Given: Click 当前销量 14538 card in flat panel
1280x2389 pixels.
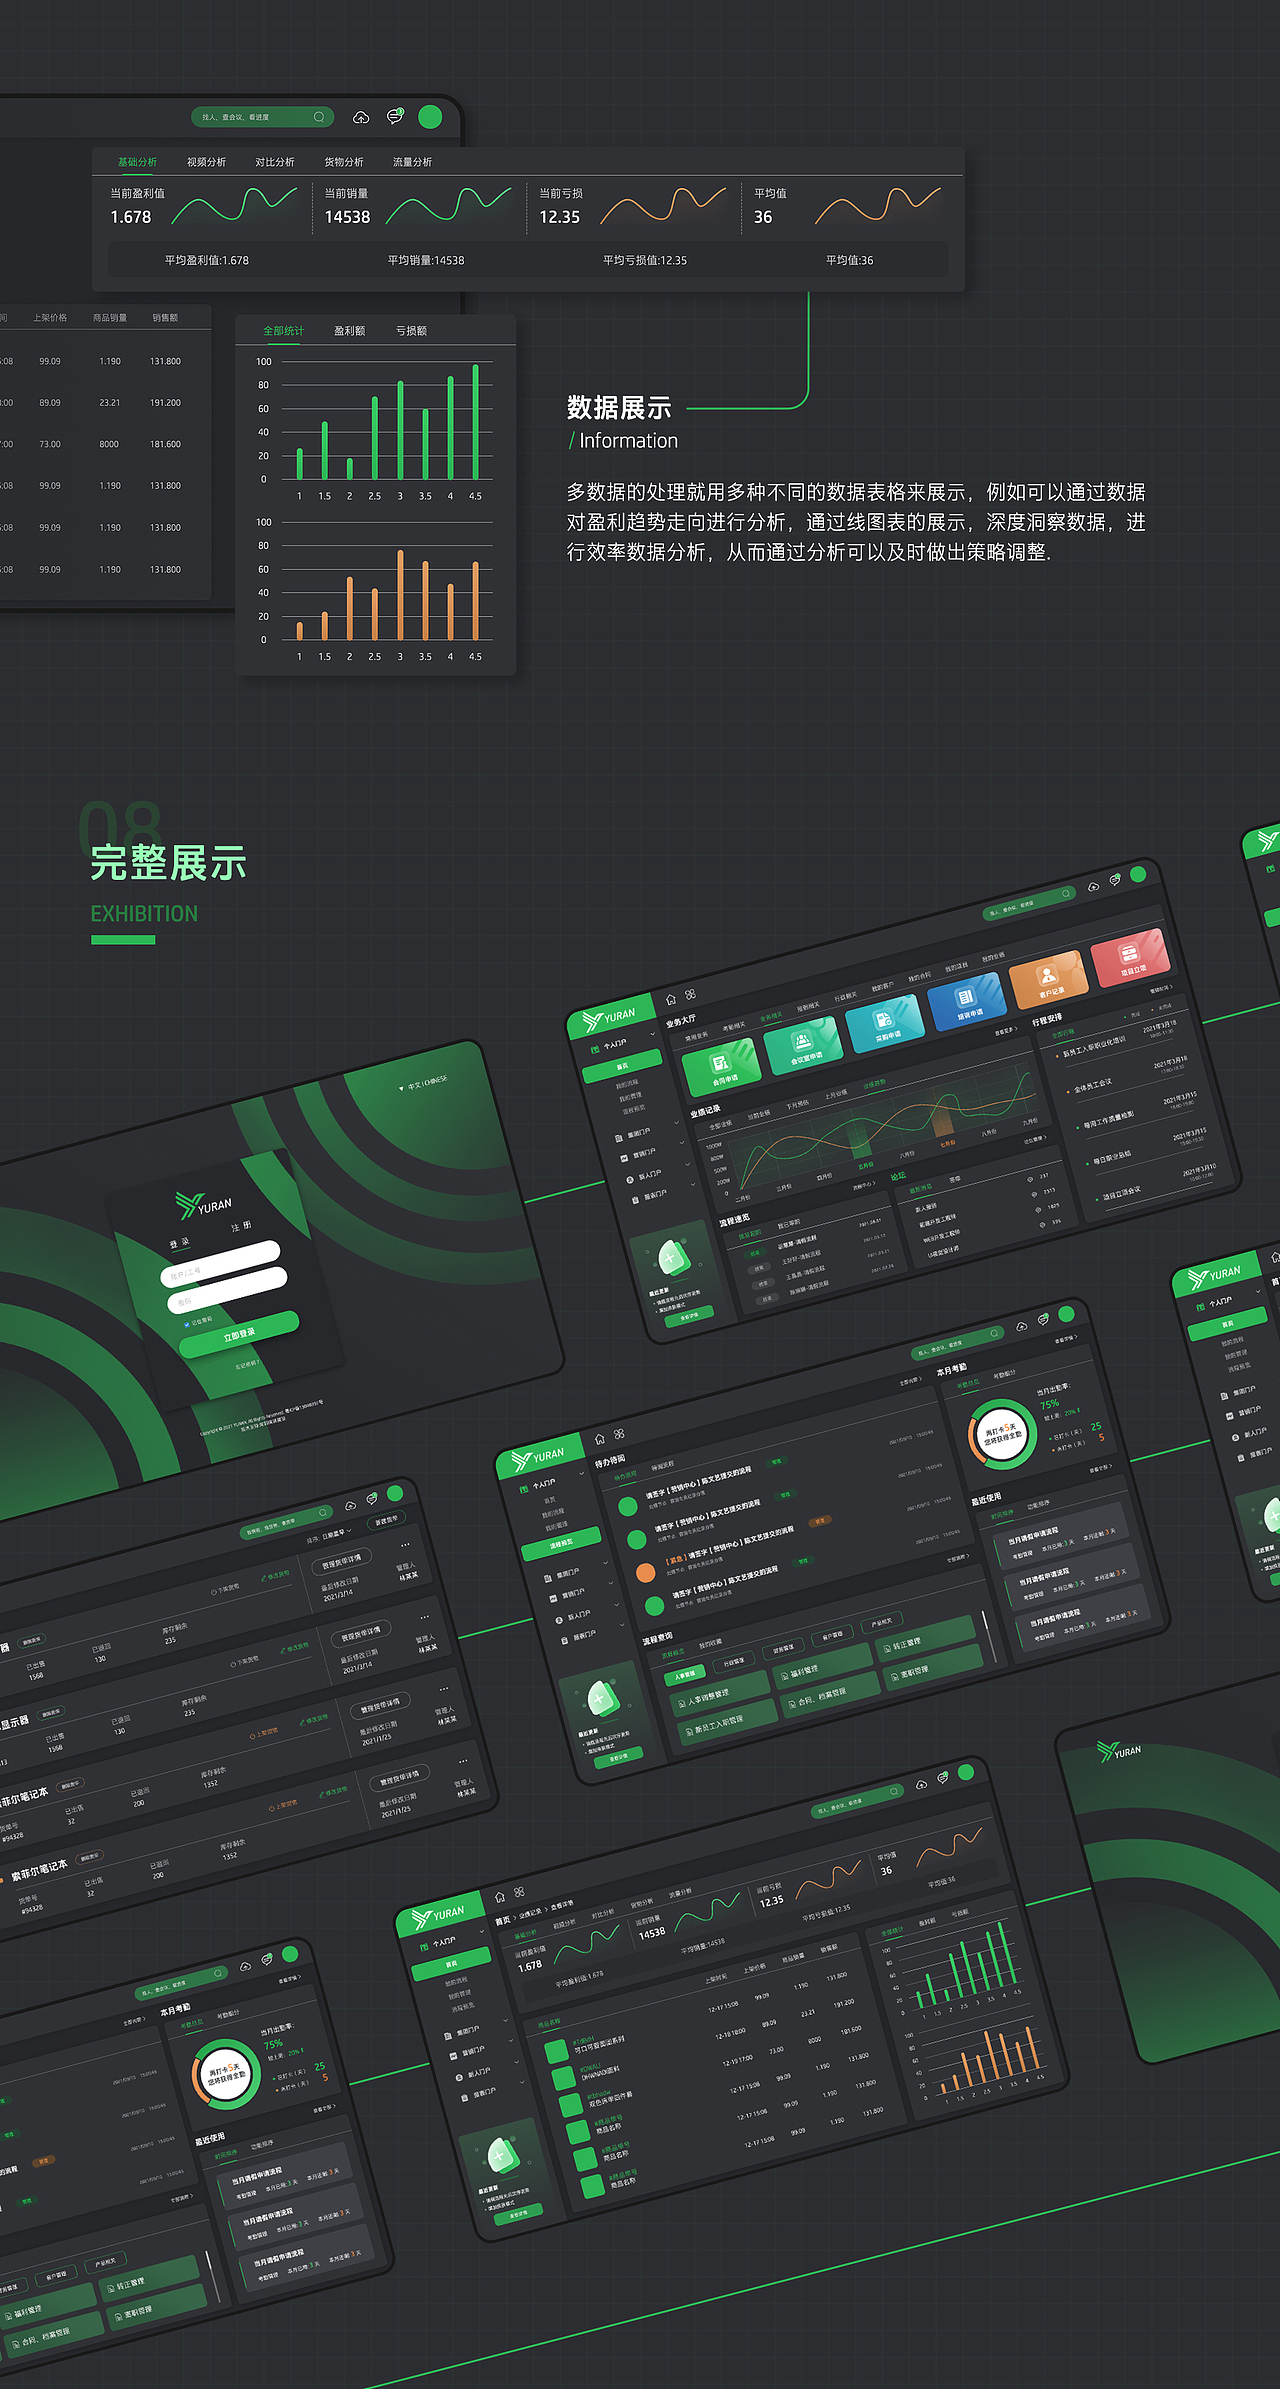Looking at the screenshot, I should (419, 206).
